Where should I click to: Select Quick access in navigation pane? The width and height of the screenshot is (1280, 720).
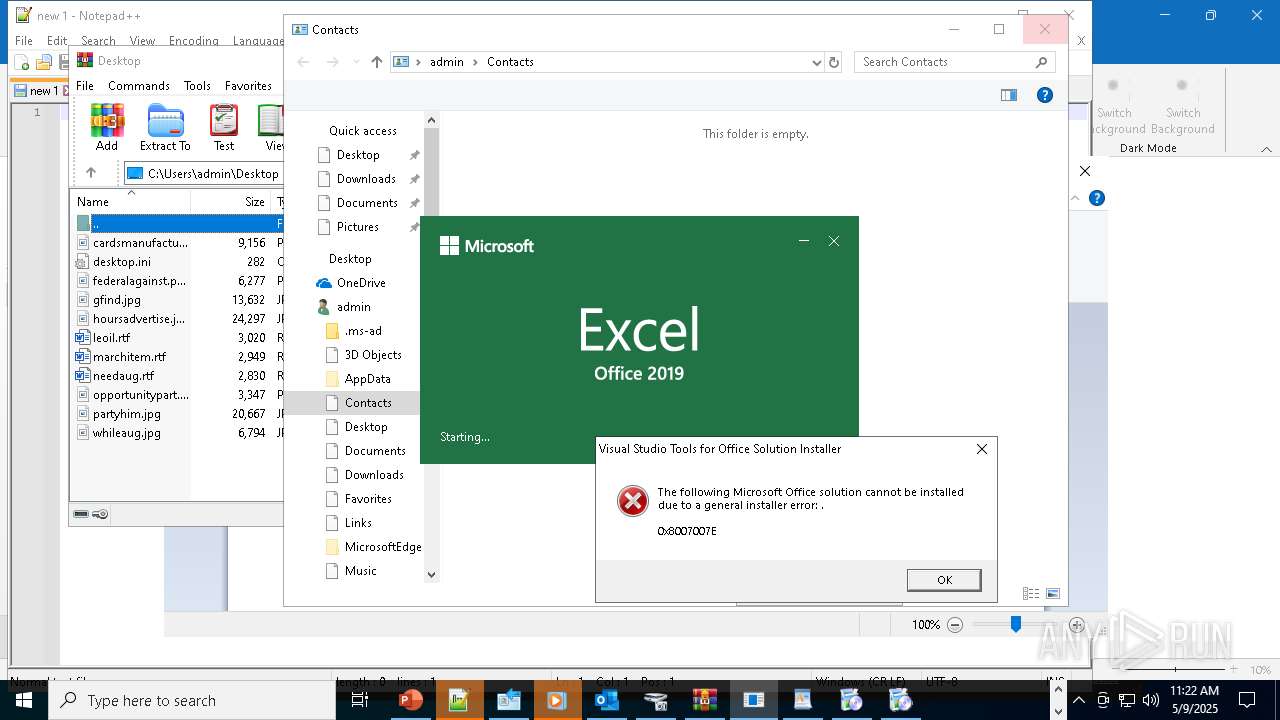click(x=362, y=131)
